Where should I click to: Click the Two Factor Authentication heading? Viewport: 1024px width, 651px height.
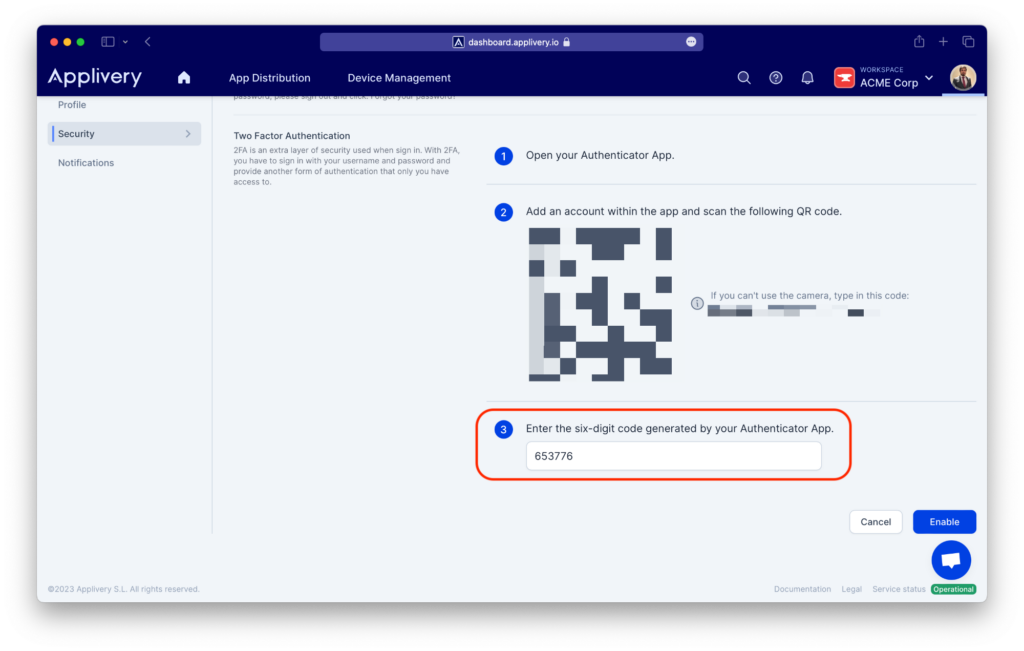(x=292, y=136)
